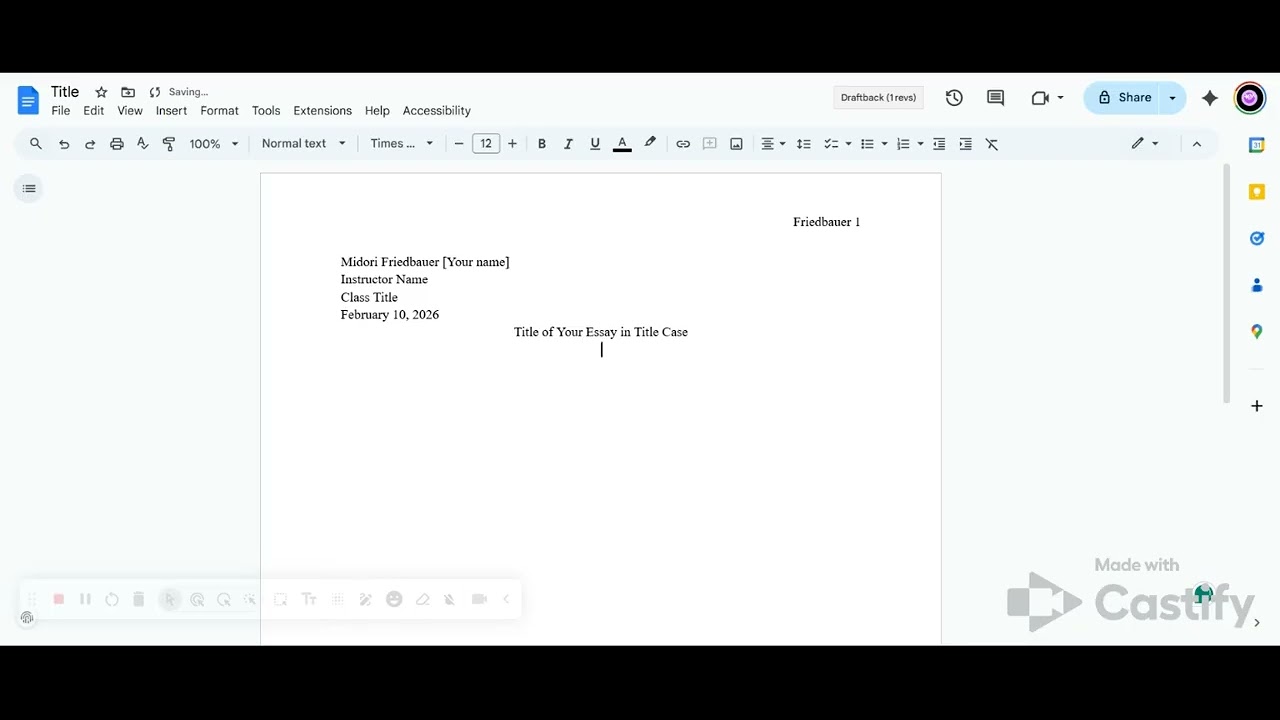1280x720 pixels.
Task: Open the Format menu
Action: click(x=219, y=111)
